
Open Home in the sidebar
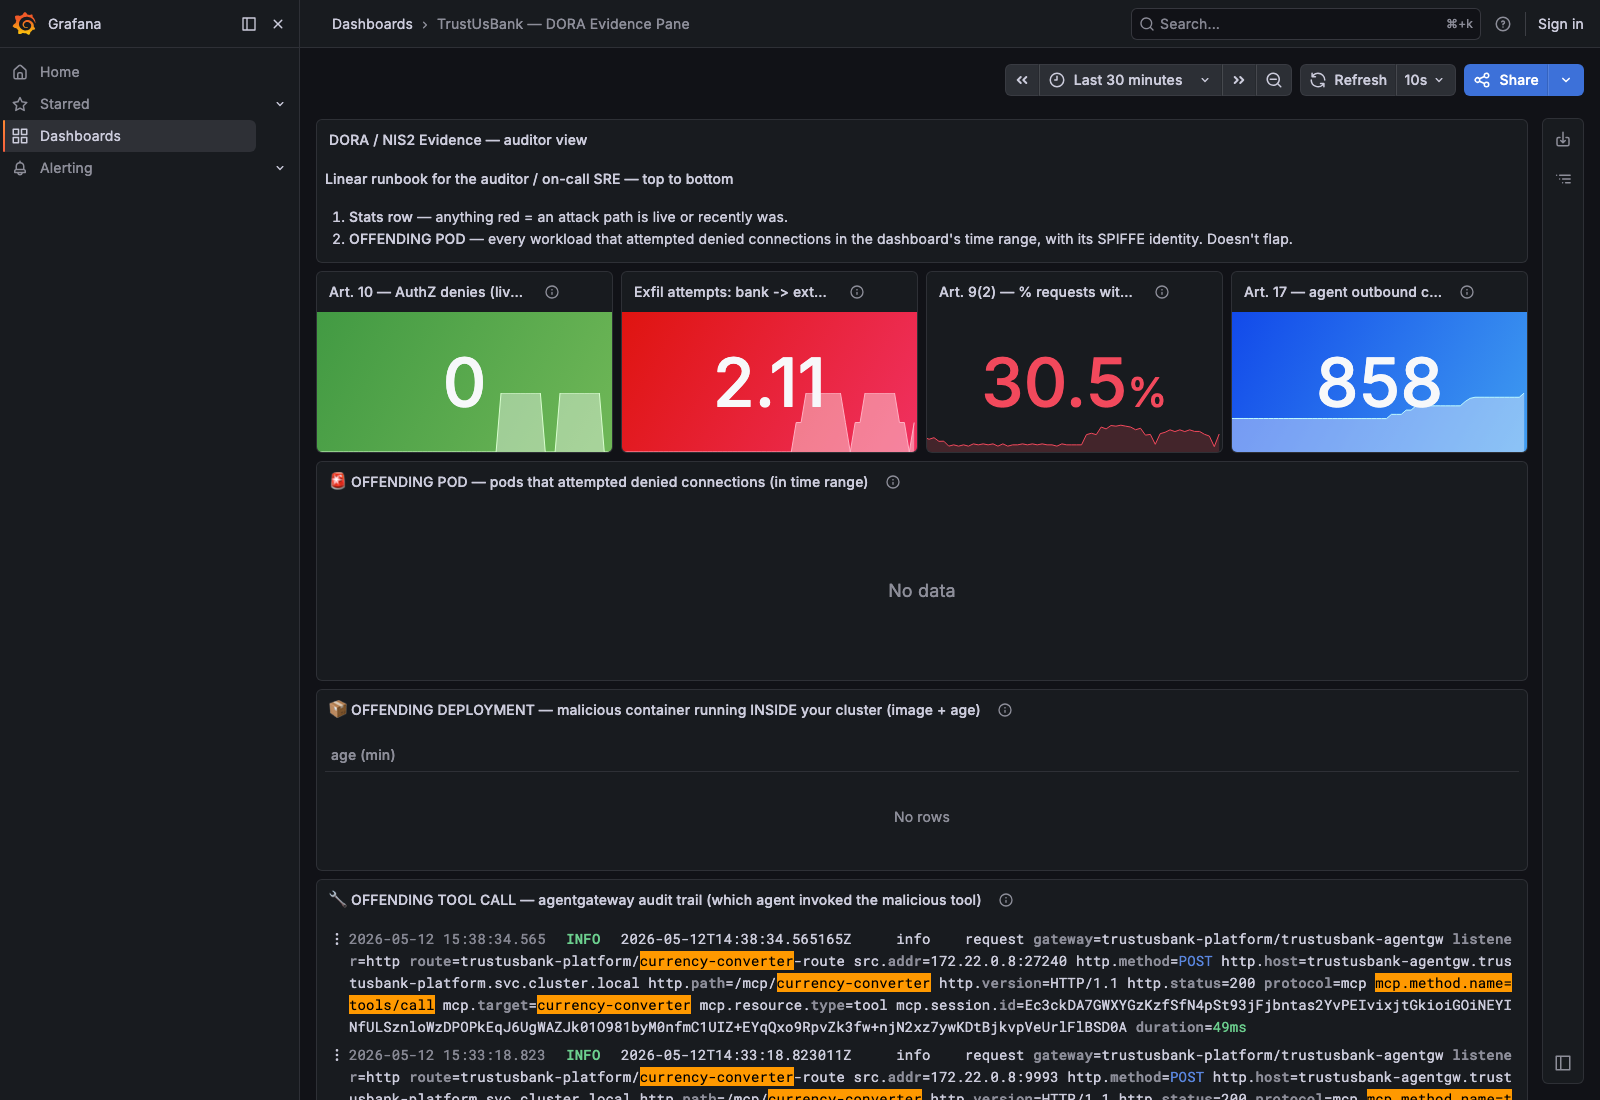[x=60, y=72]
